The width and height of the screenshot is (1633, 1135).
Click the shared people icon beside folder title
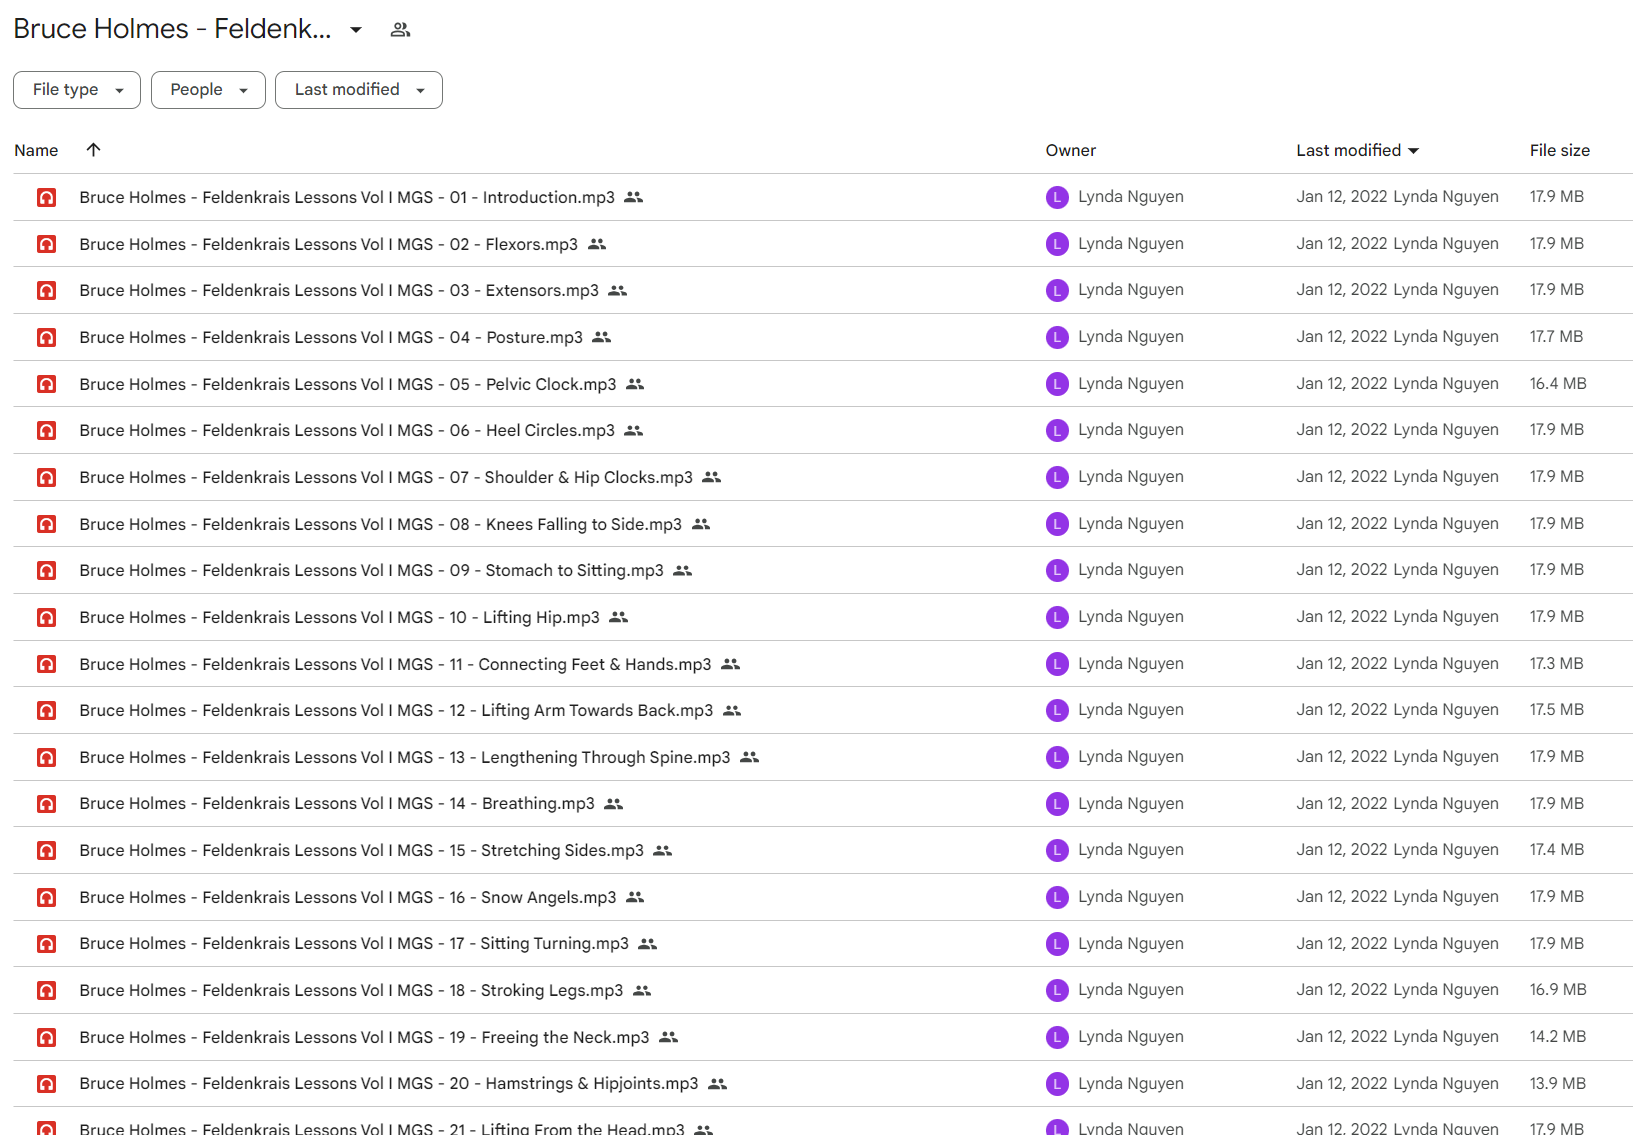coord(400,30)
